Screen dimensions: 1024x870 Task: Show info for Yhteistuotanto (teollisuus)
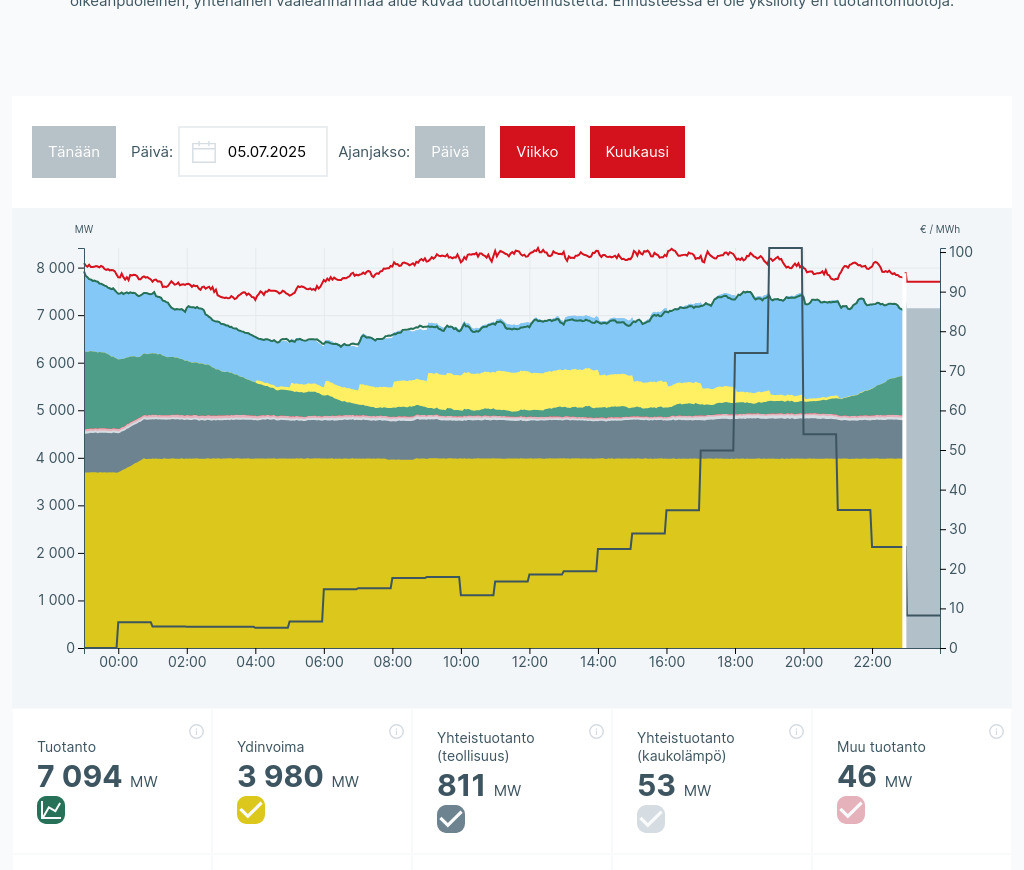pyautogui.click(x=596, y=731)
